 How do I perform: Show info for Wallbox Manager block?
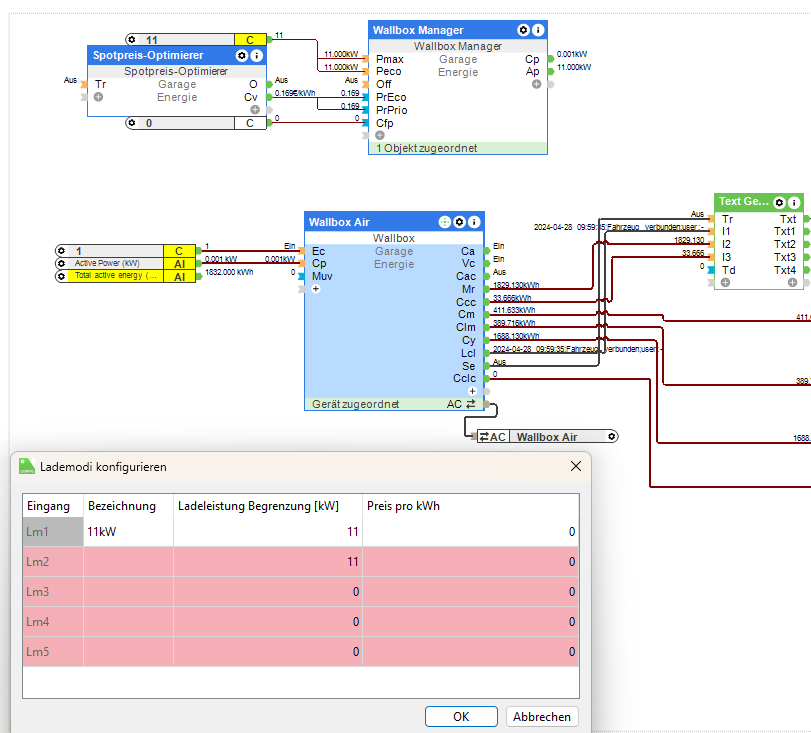pyautogui.click(x=538, y=31)
